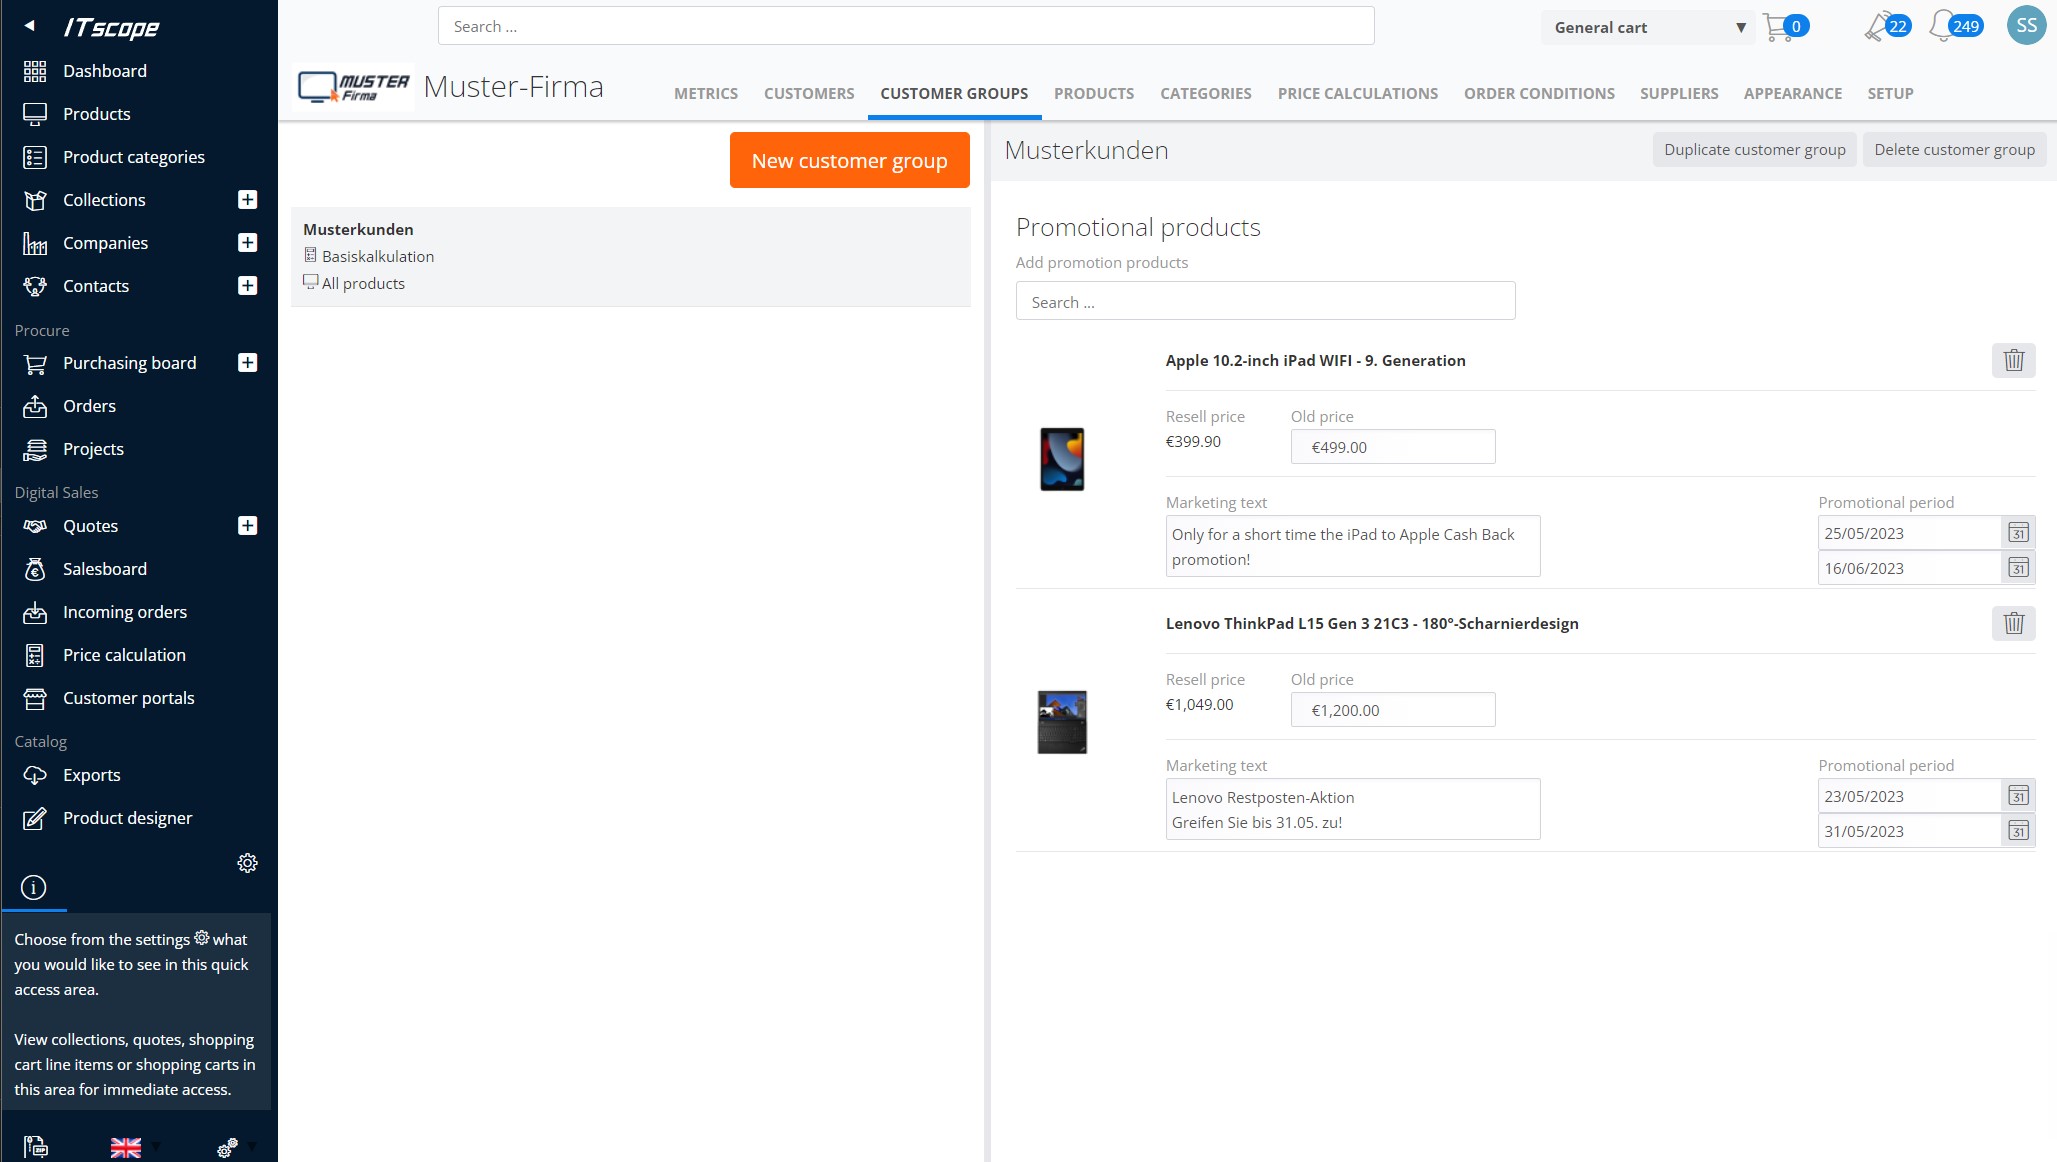Viewport: 2057px width, 1162px height.
Task: Open the shopping cart icon in header
Action: click(x=1777, y=27)
